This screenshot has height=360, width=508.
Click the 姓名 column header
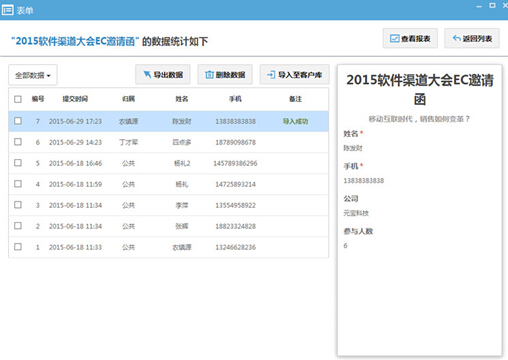pos(182,99)
